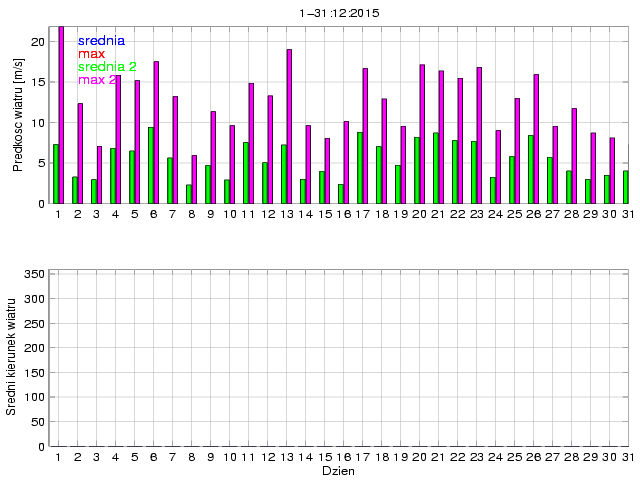Select the green bar for day 6
The image size is (640, 480).
click(151, 165)
